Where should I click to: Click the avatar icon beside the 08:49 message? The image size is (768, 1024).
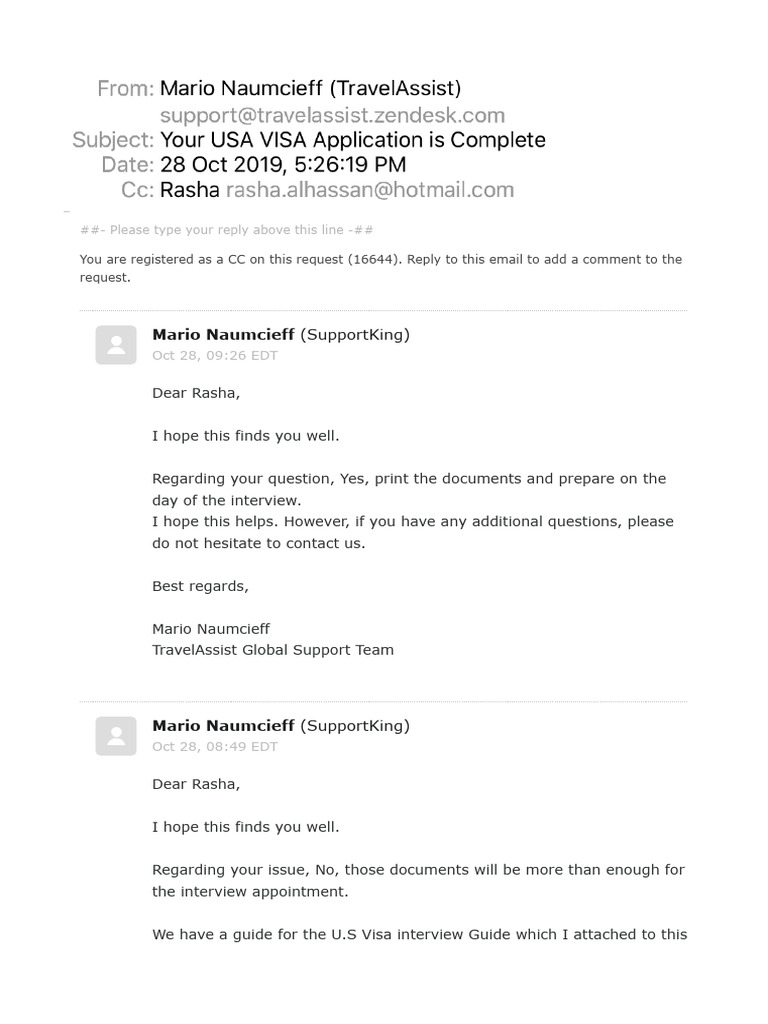(x=116, y=736)
